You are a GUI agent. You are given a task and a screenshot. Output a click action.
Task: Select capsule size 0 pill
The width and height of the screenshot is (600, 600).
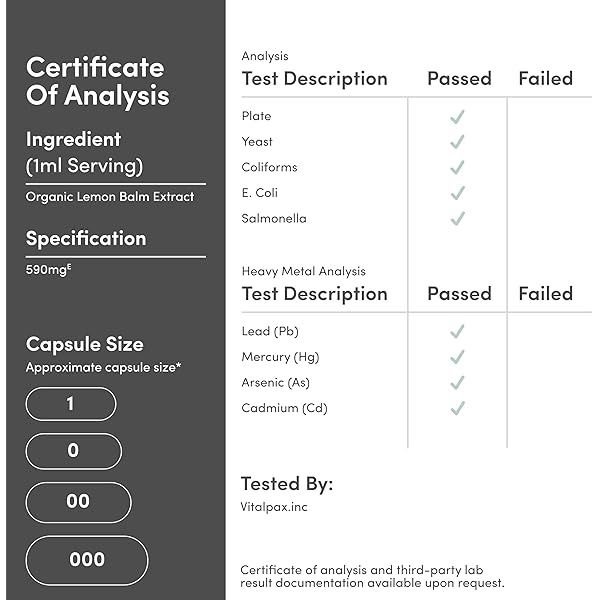point(74,451)
